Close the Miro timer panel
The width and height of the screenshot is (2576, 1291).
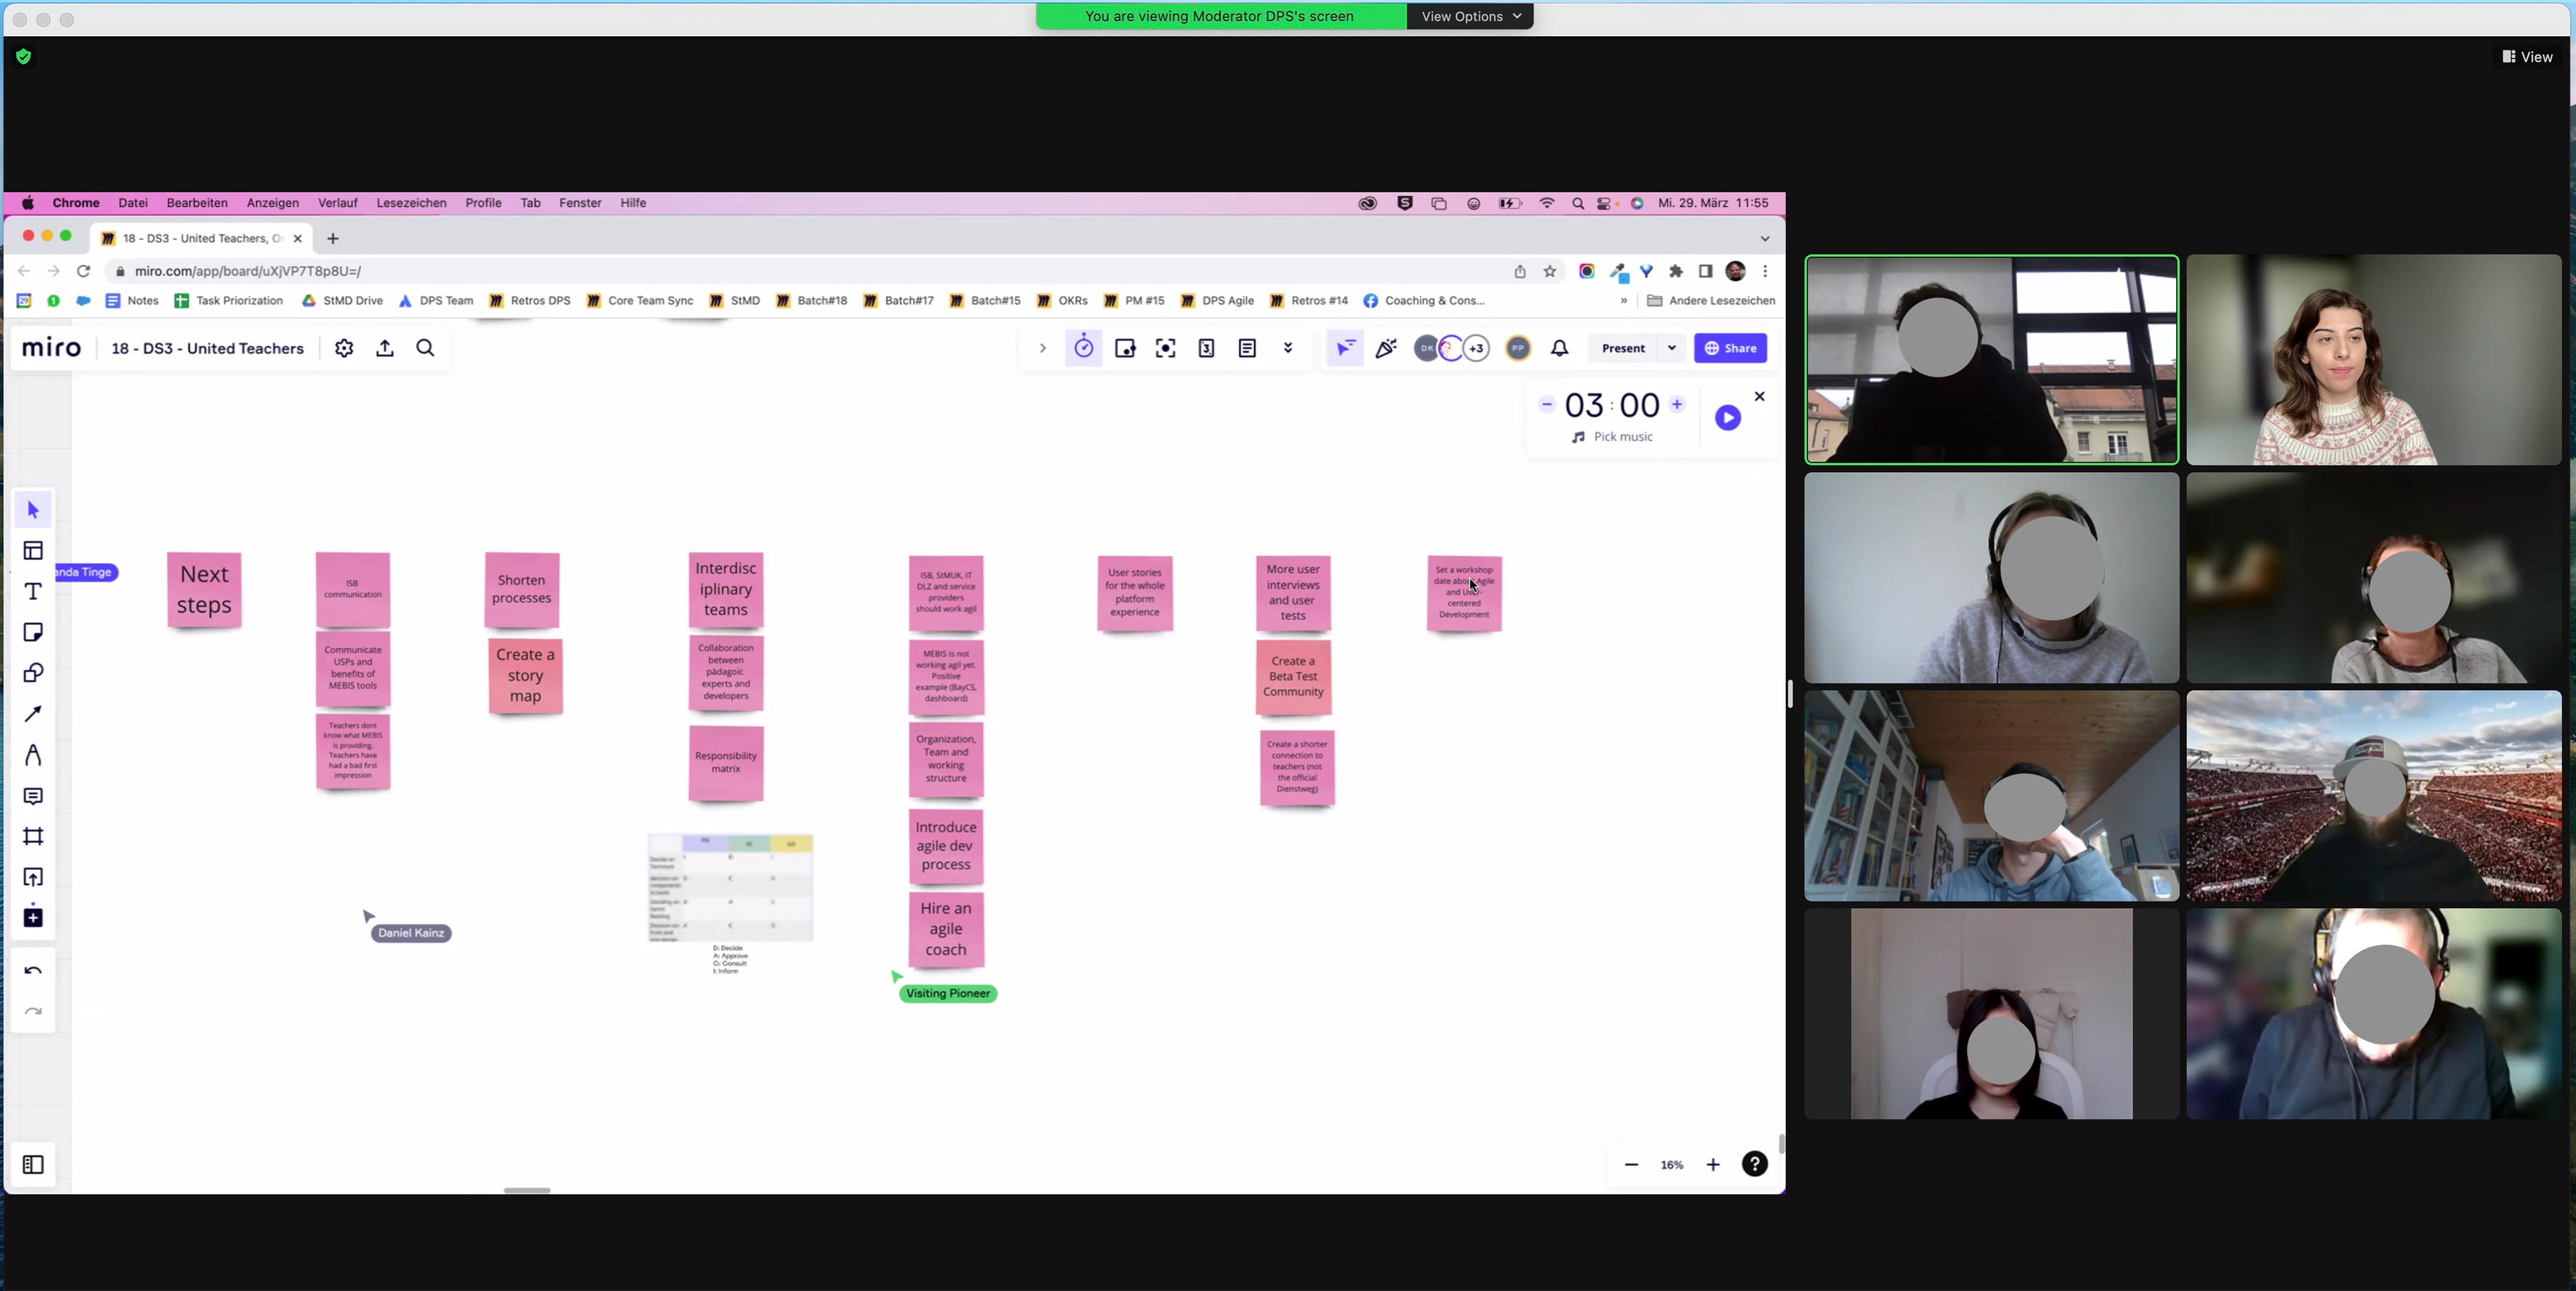1760,397
